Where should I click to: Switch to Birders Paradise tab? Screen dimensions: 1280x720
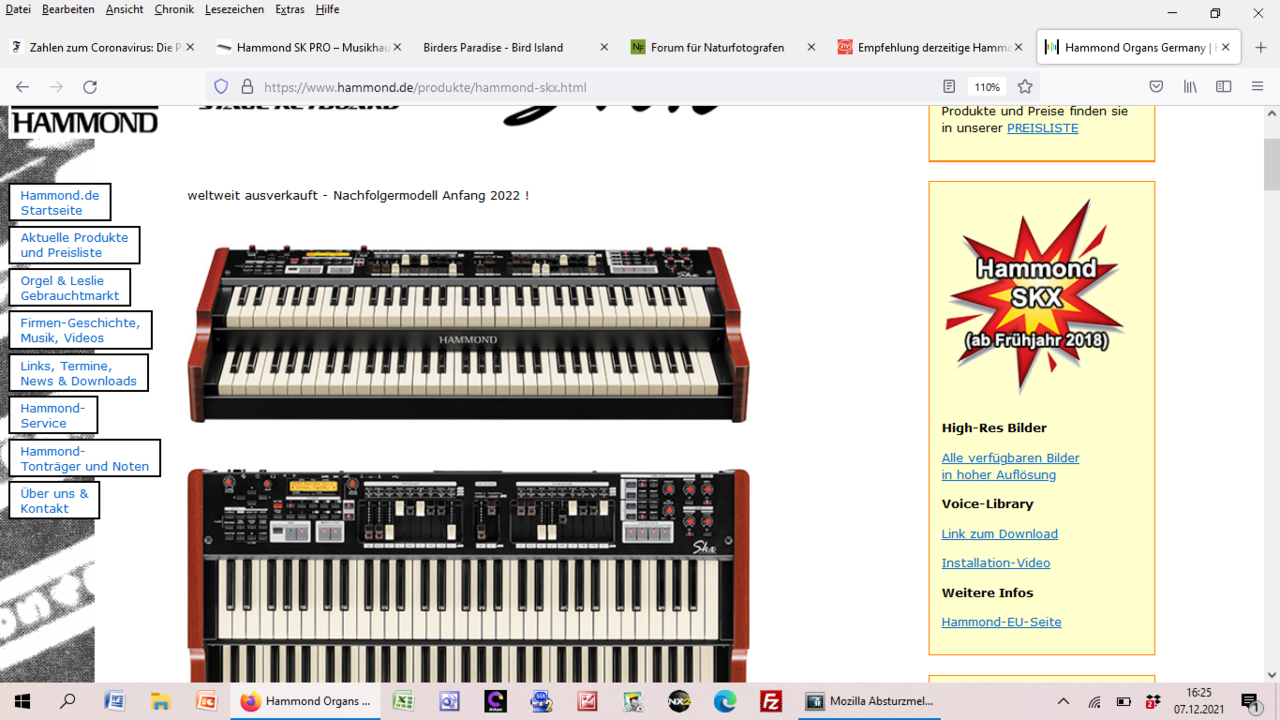[517, 47]
